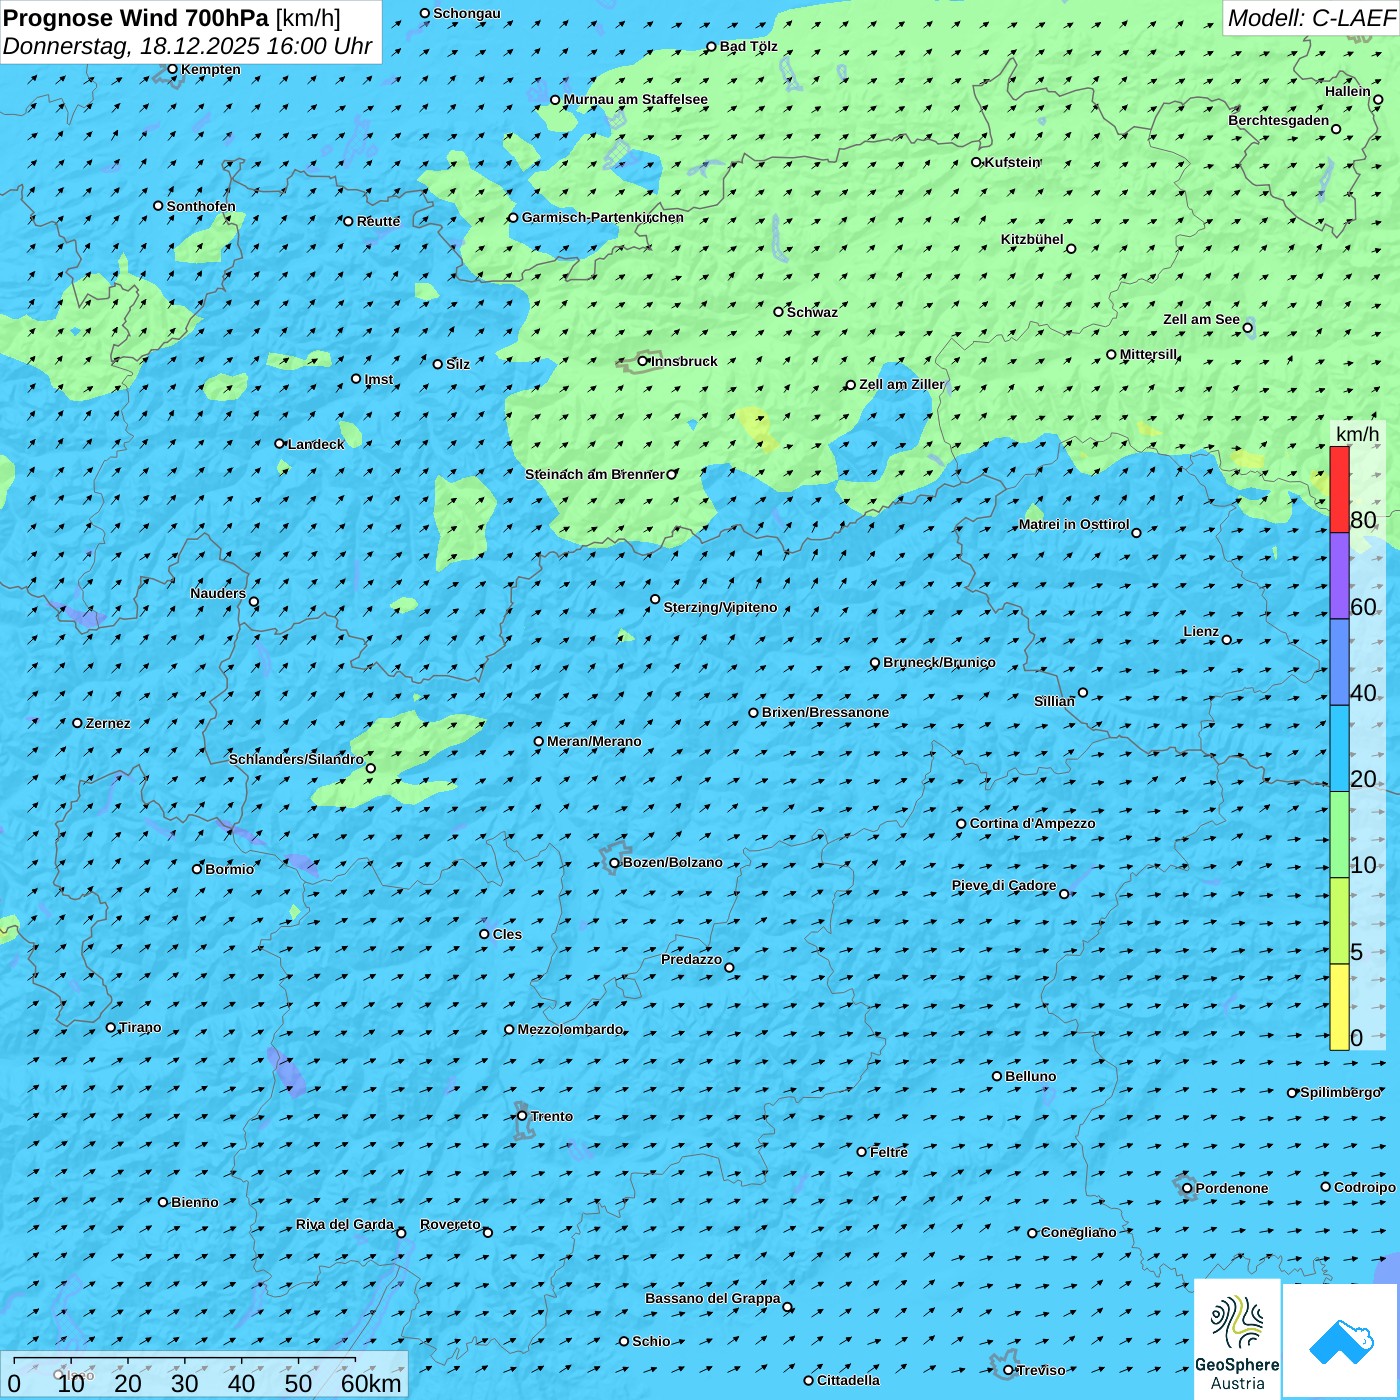Click the 'Predazzo' label
This screenshot has width=1400, height=1400.
click(691, 959)
